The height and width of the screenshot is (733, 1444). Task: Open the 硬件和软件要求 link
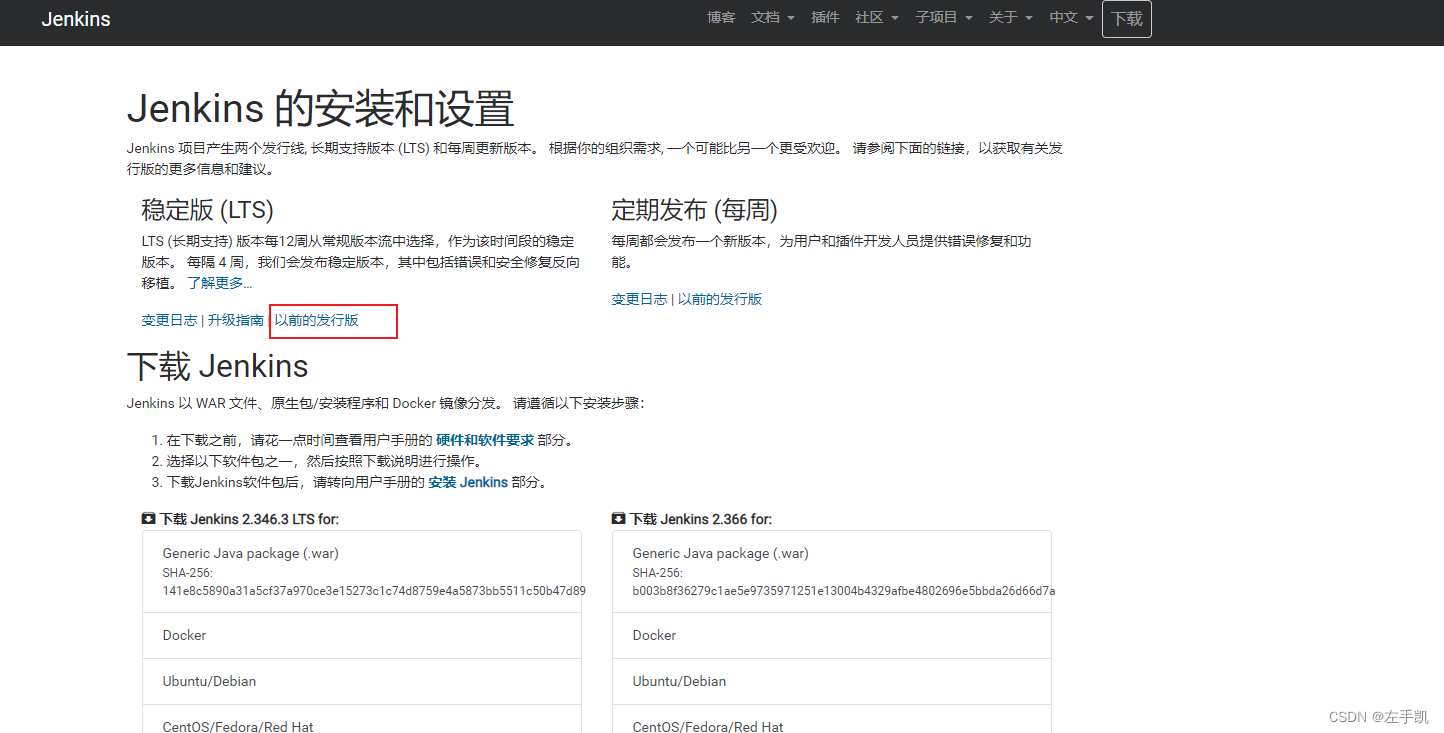coord(488,439)
